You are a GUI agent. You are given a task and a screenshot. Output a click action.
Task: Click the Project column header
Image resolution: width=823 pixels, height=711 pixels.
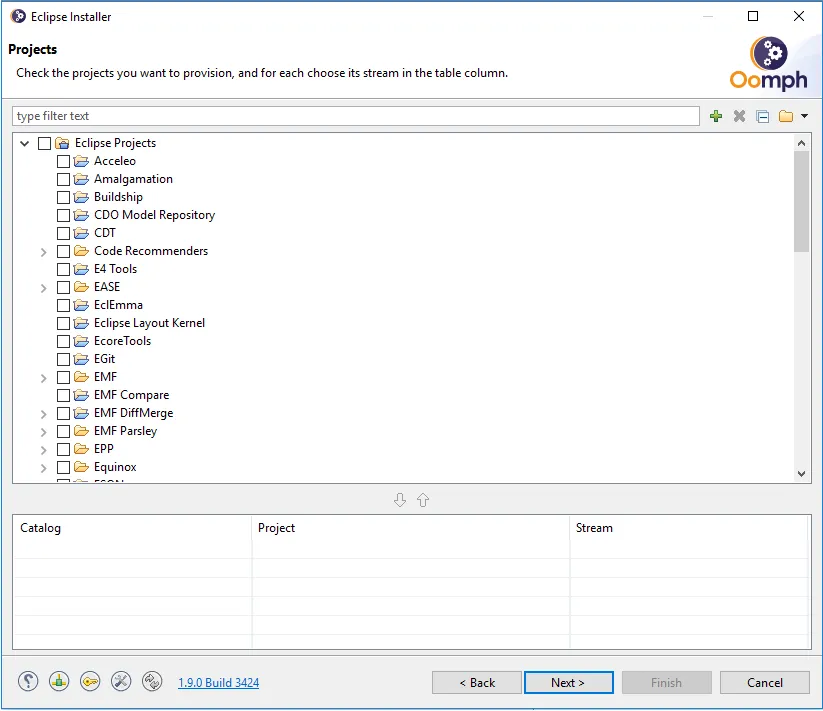point(410,528)
